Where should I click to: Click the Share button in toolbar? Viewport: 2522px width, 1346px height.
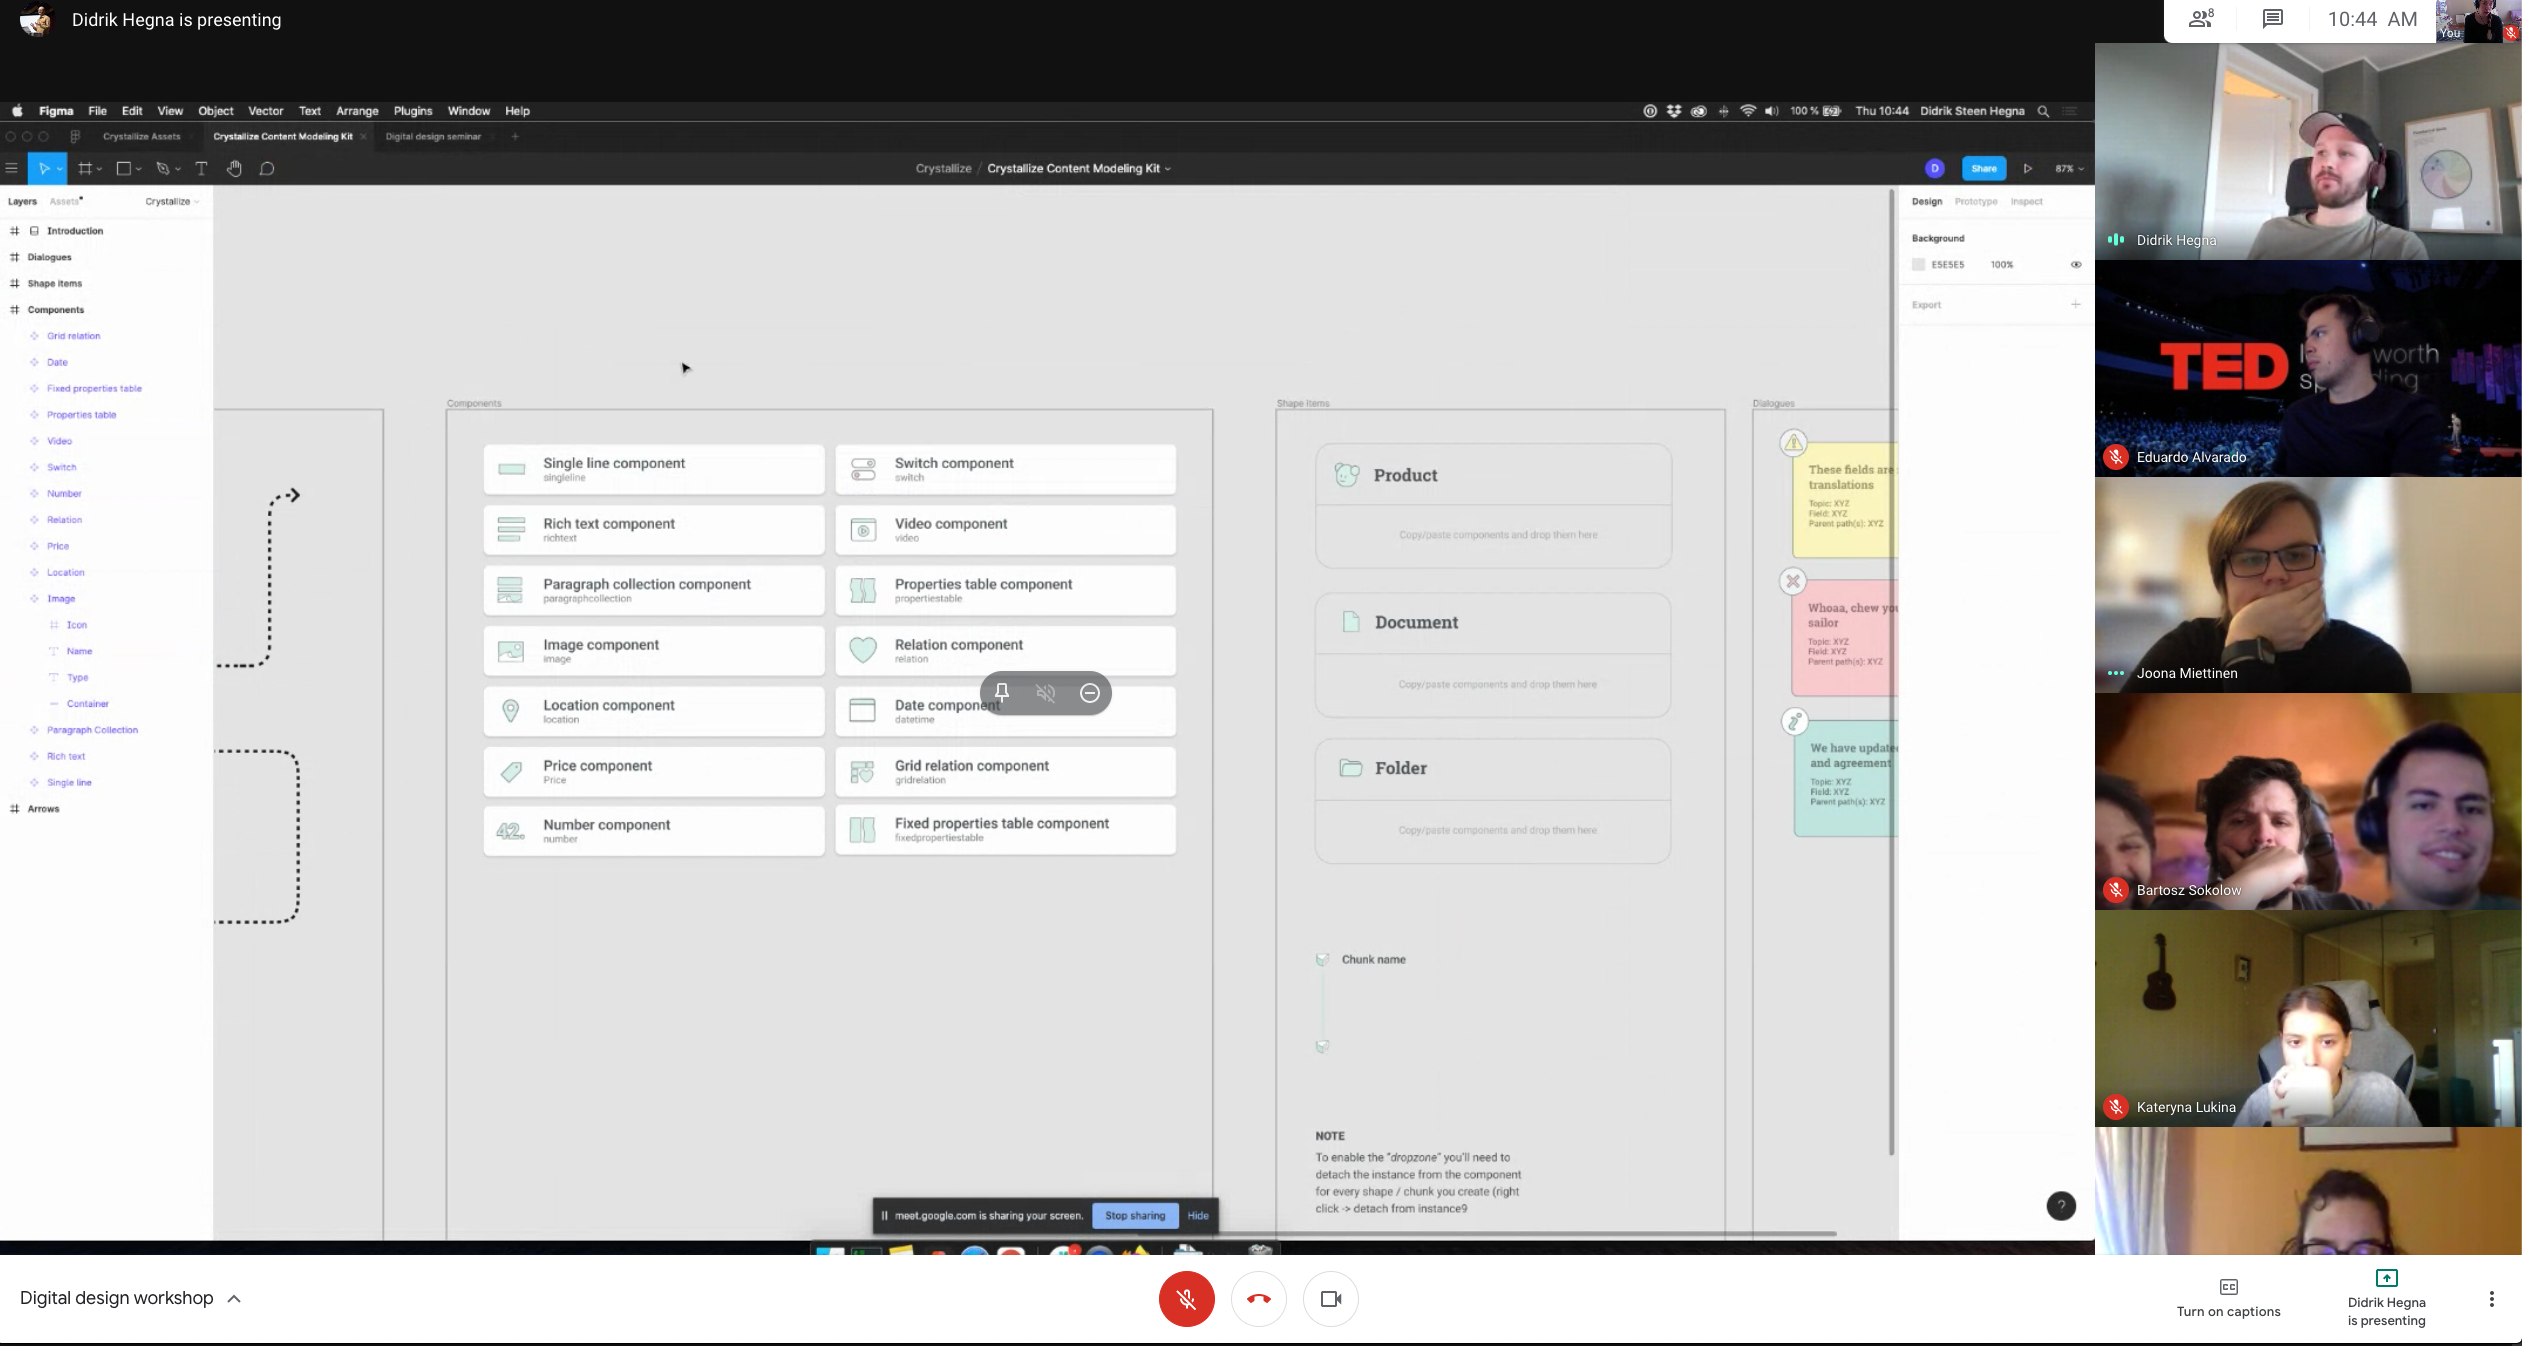click(x=1983, y=167)
